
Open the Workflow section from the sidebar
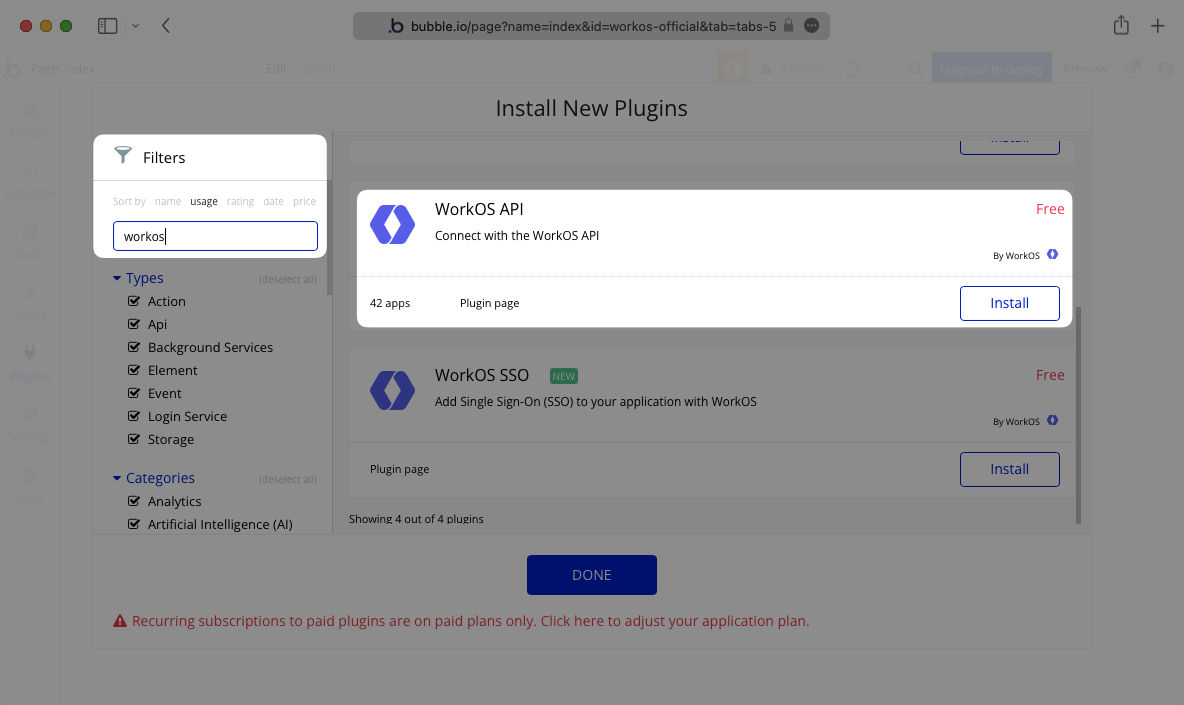(30, 180)
